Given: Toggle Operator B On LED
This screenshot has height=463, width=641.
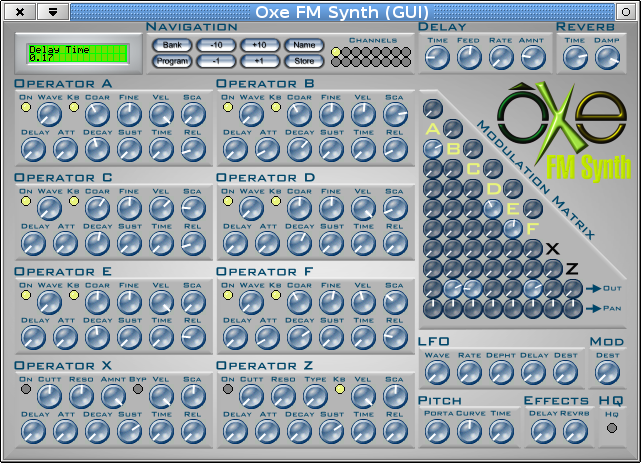Looking at the screenshot, I should (x=228, y=107).
